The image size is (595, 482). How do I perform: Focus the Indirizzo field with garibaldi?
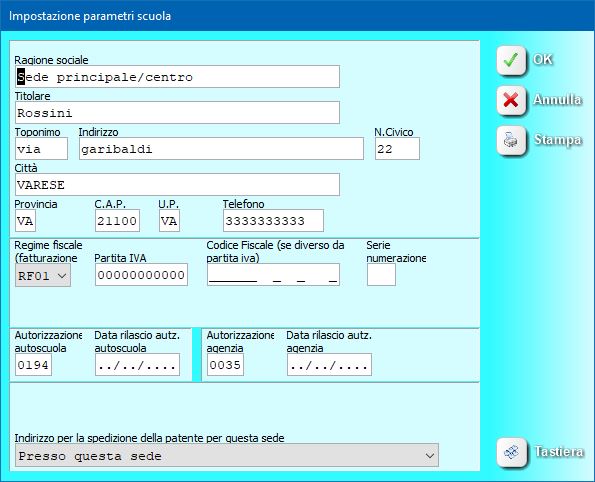point(221,149)
